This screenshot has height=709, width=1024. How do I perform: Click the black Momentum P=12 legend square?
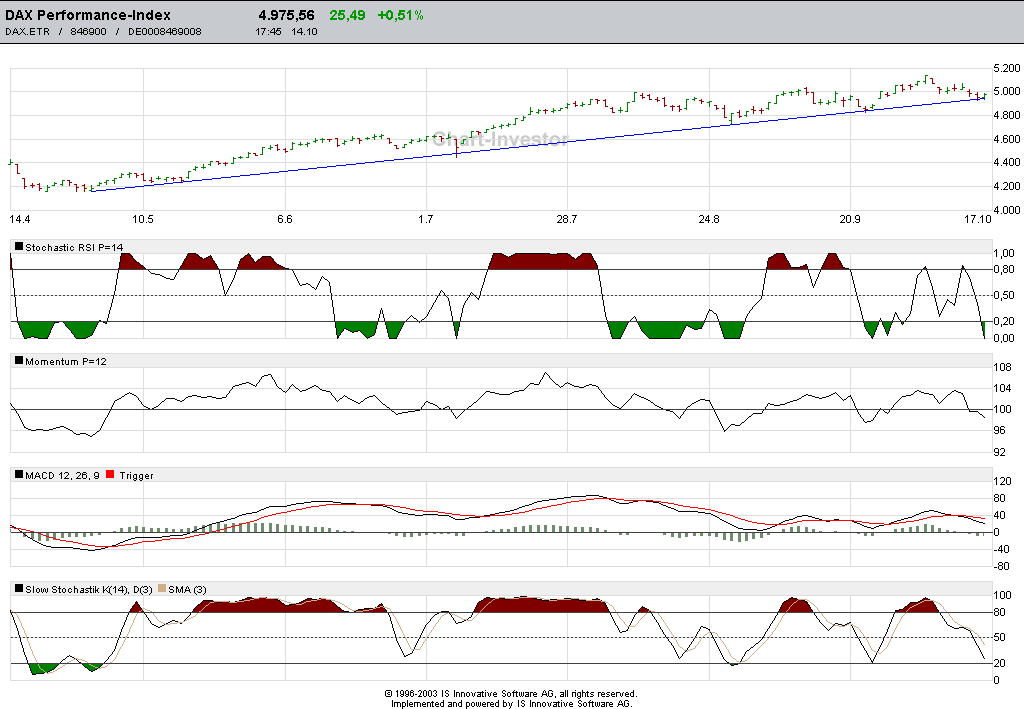19,360
